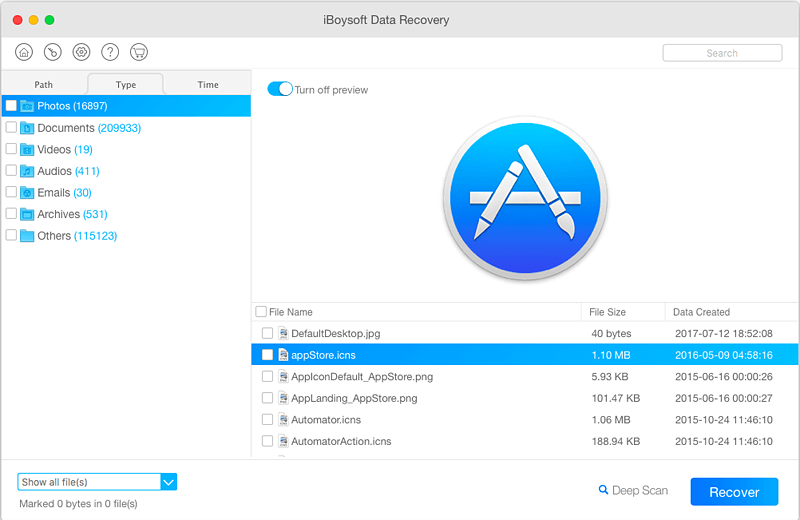This screenshot has width=800, height=520.
Task: Open the Show all file(s) dropdown arrow
Action: point(169,482)
